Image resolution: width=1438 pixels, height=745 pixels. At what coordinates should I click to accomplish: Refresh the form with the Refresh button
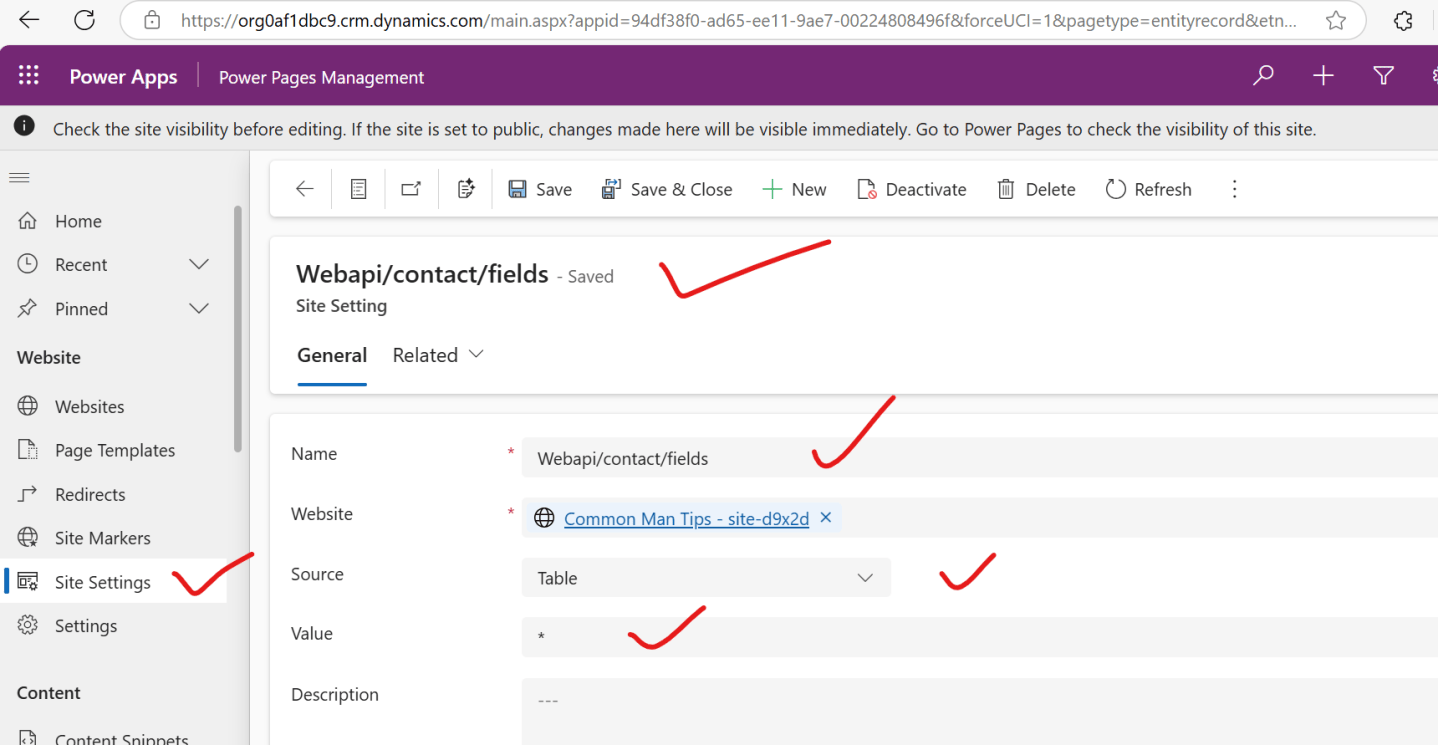tap(1148, 189)
